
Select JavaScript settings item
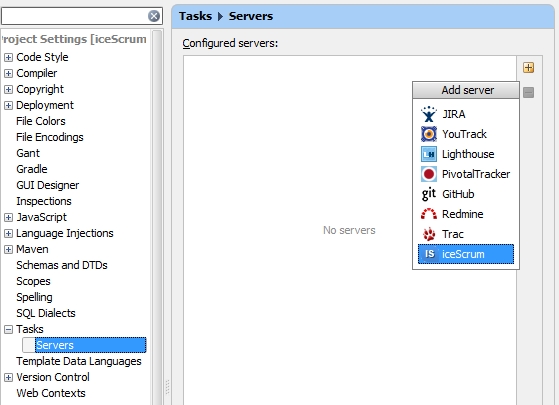[41, 217]
